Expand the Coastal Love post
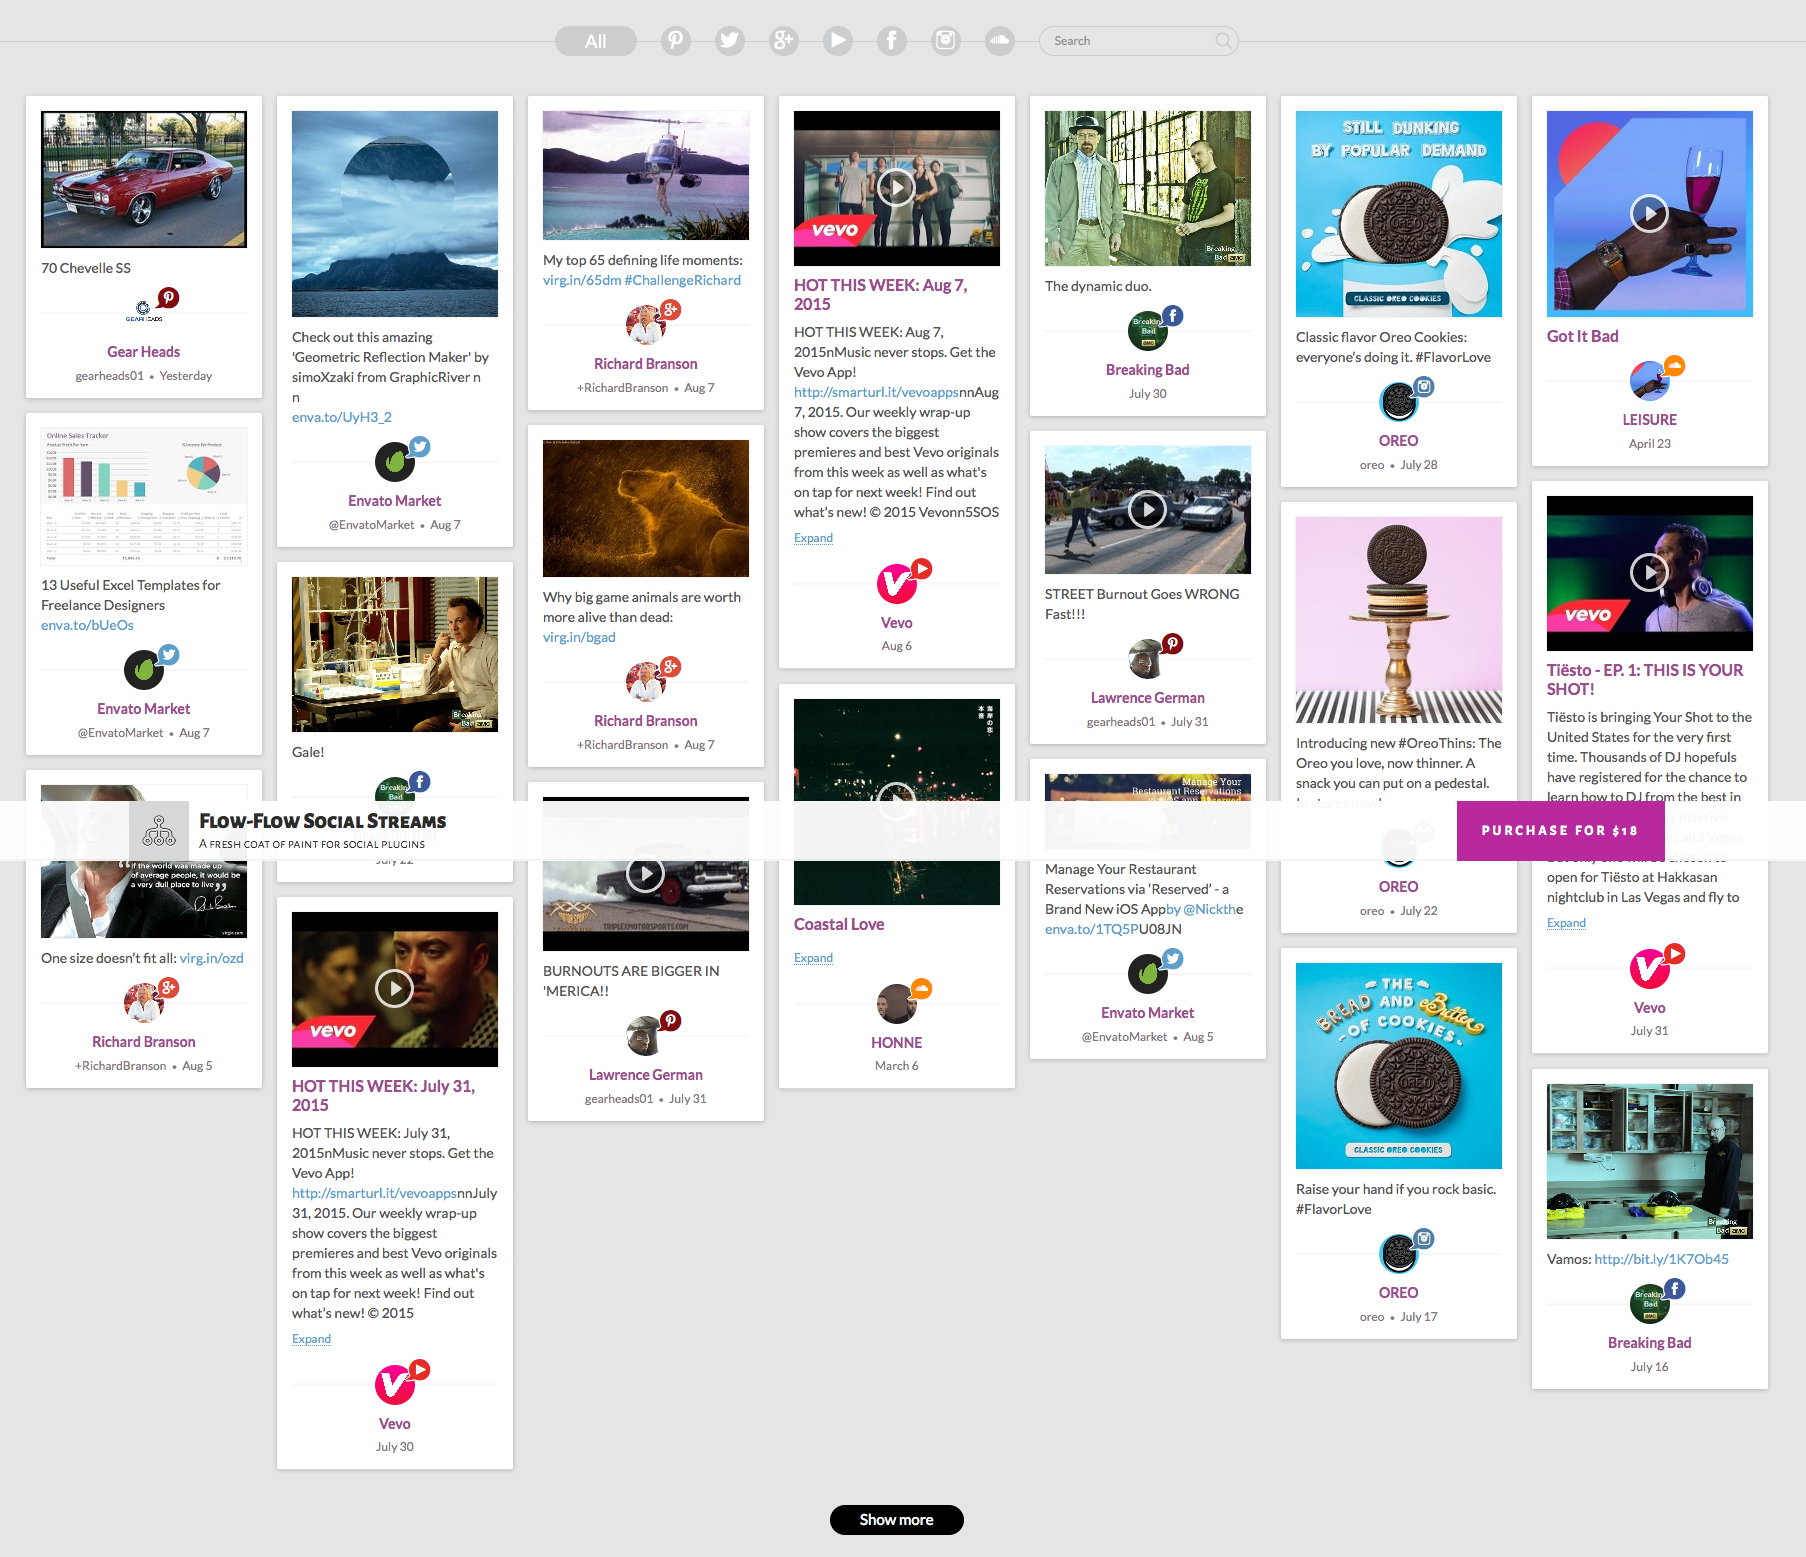Screen dimensions: 1806x1557 (814, 958)
